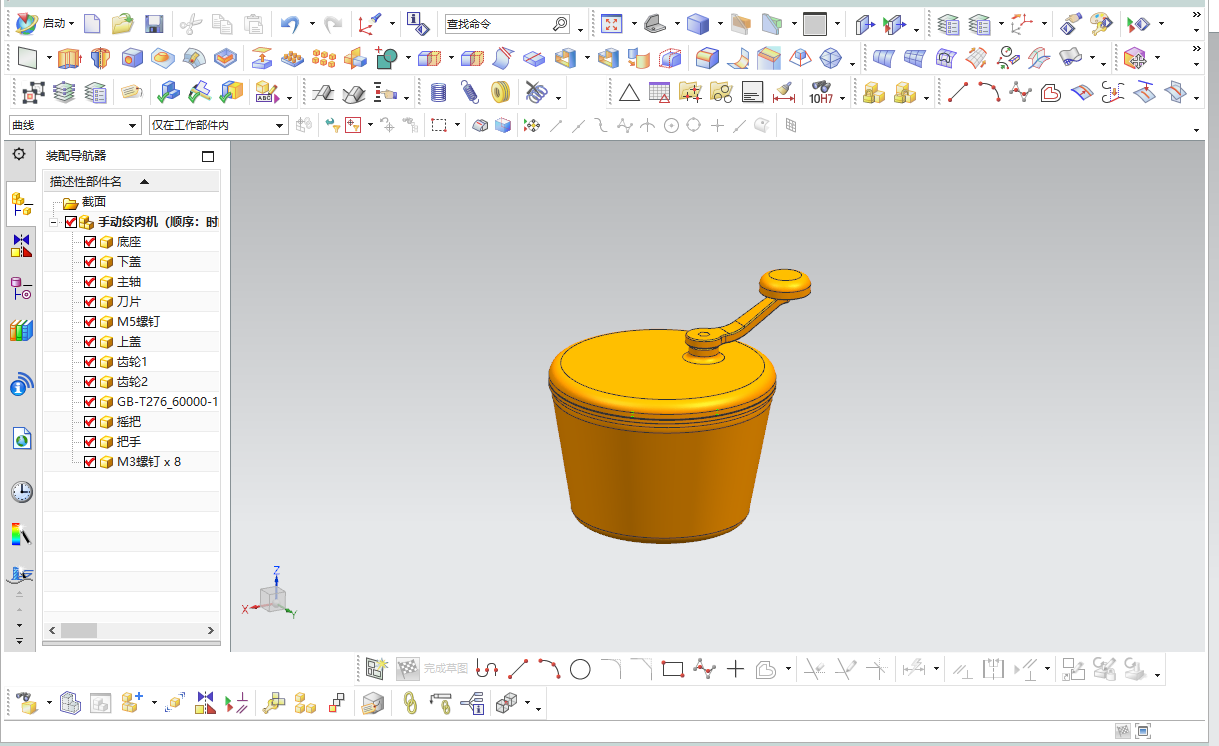This screenshot has width=1219, height=746.
Task: Open the 曲线 selection type dropdown
Action: [75, 125]
